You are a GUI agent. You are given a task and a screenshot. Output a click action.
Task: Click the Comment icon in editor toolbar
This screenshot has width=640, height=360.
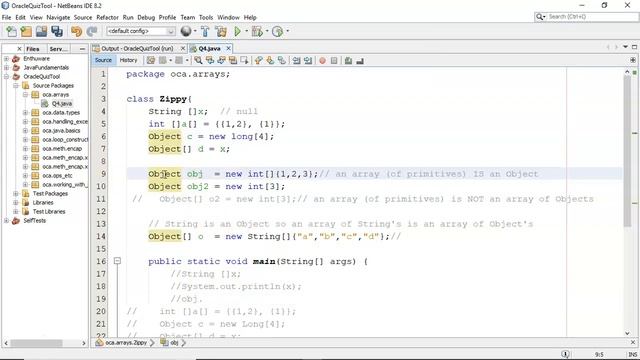(348, 60)
